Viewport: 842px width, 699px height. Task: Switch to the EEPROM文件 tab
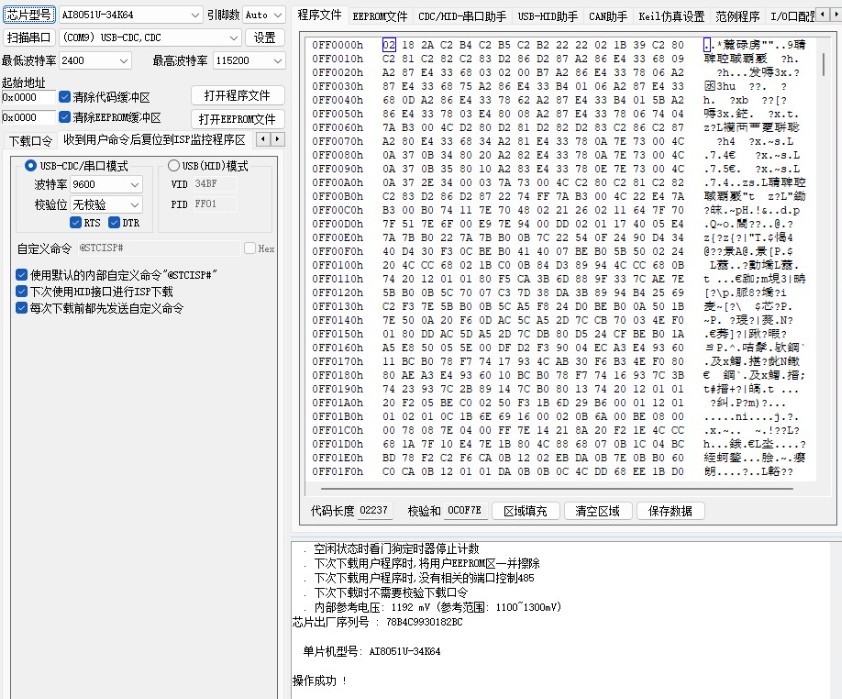(380, 17)
